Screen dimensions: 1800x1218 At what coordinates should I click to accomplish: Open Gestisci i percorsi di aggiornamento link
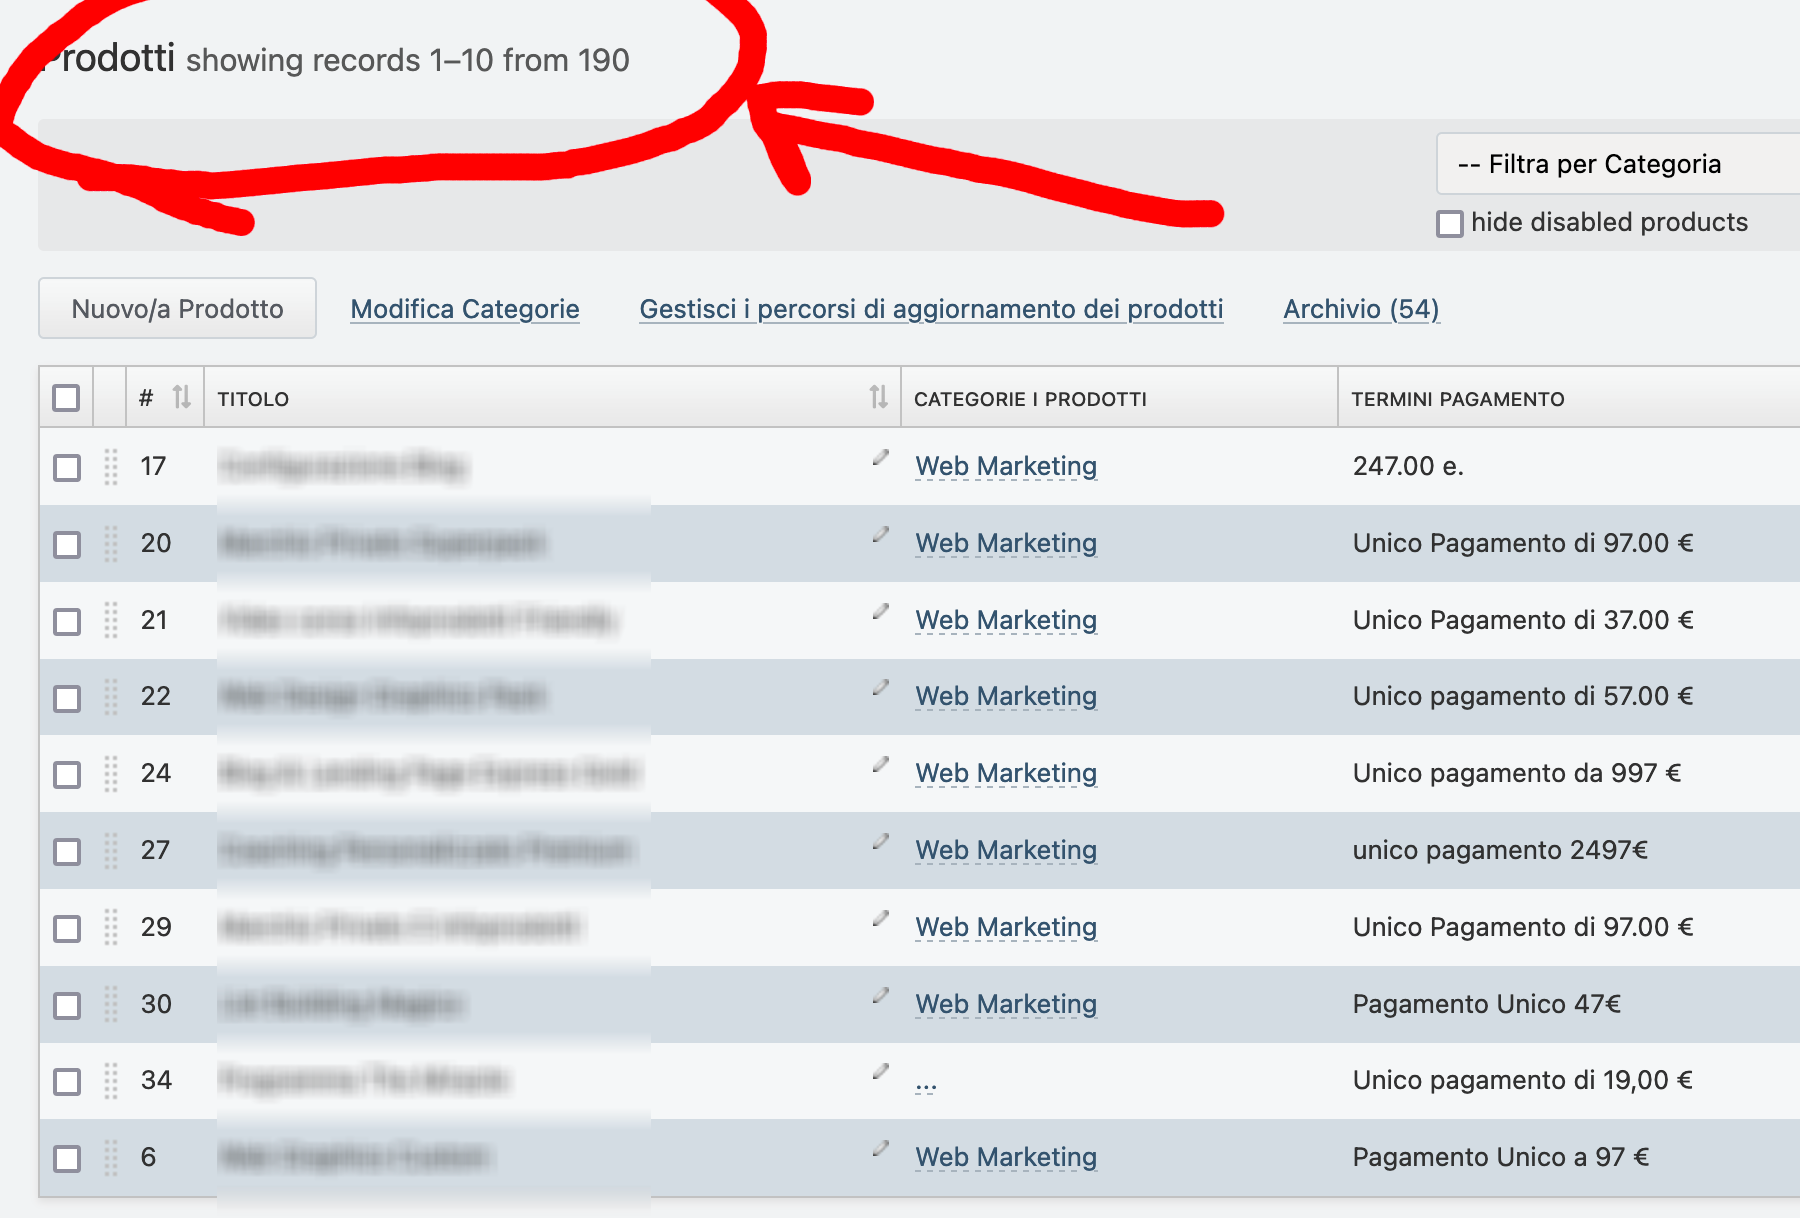(931, 309)
